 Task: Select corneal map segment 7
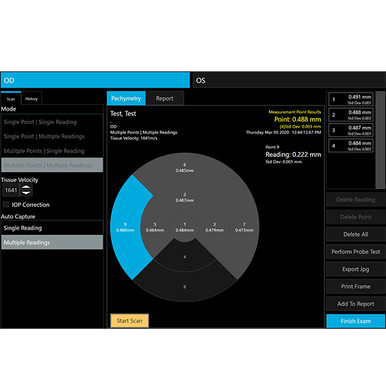pos(244,227)
